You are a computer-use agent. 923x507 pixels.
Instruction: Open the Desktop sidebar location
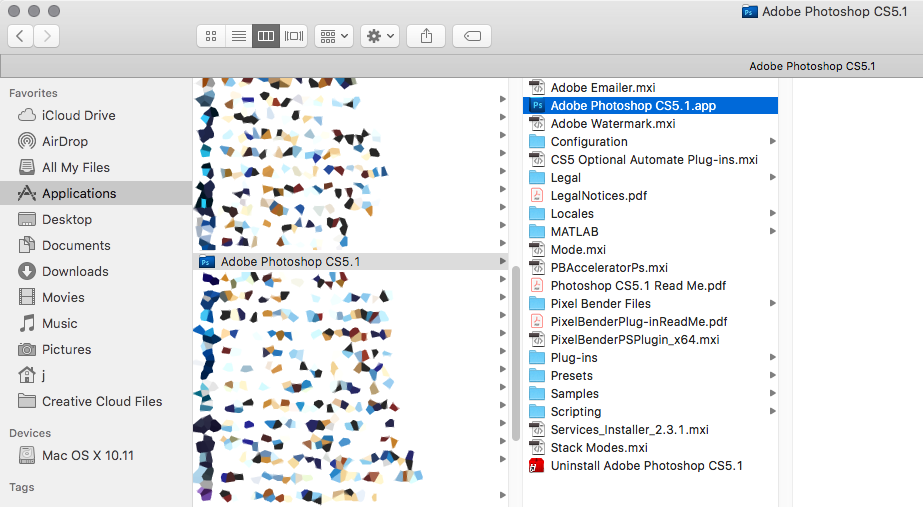(96, 219)
